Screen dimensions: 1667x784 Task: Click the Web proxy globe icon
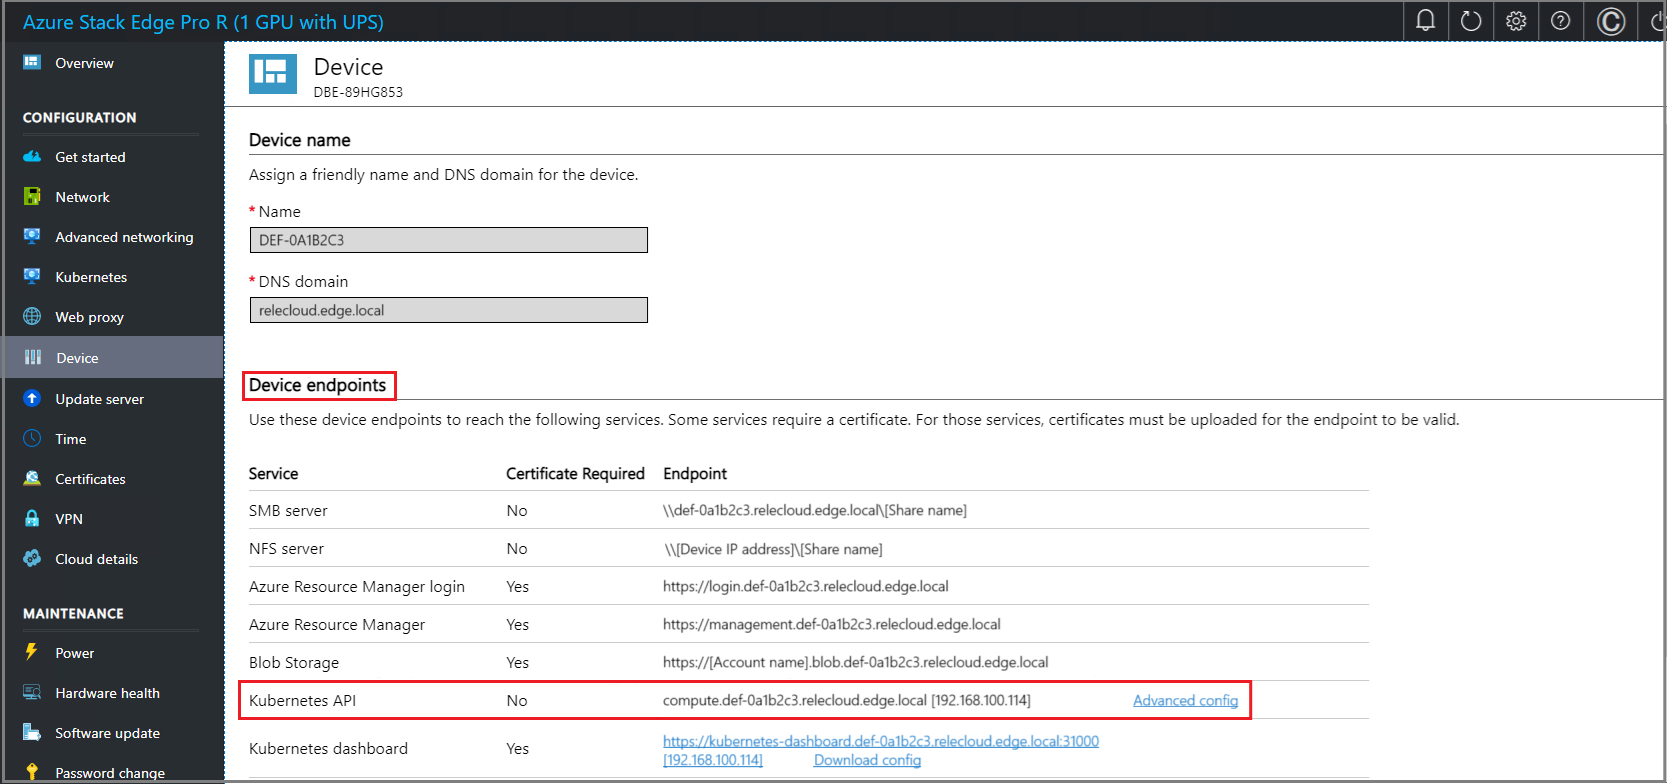click(32, 316)
